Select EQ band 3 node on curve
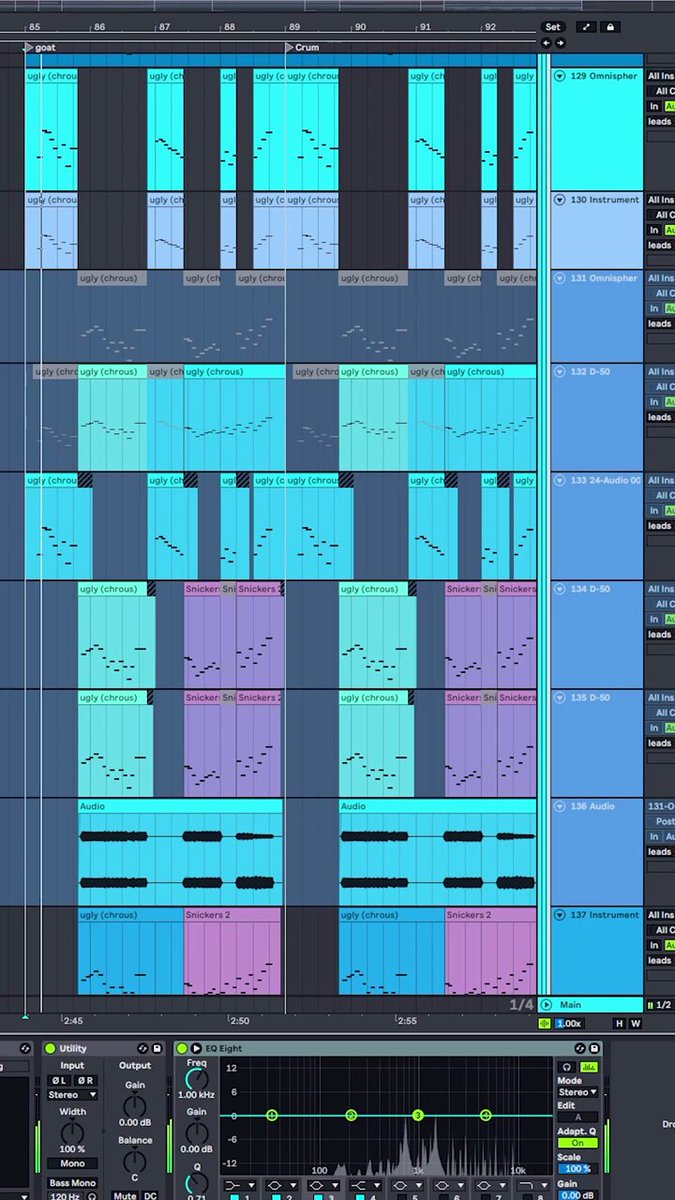675x1200 pixels. 418,1115
